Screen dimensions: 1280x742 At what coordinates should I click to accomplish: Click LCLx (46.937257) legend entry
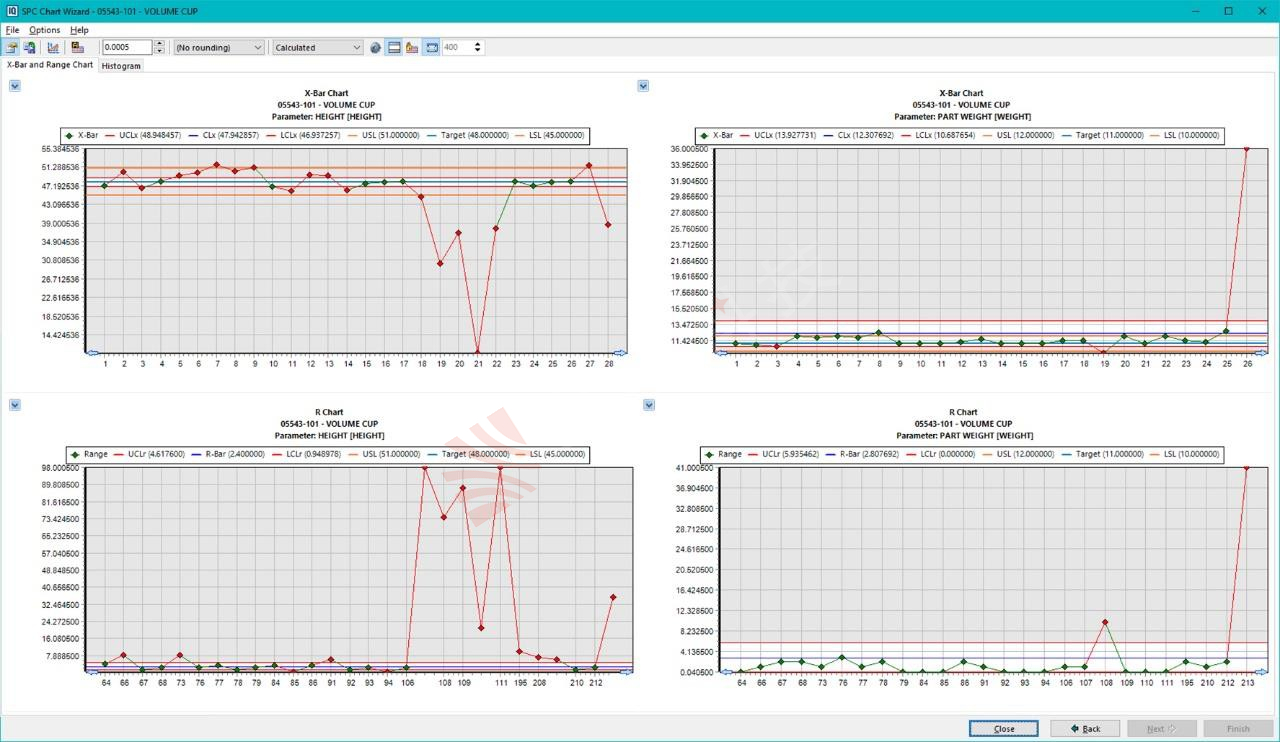coord(303,135)
